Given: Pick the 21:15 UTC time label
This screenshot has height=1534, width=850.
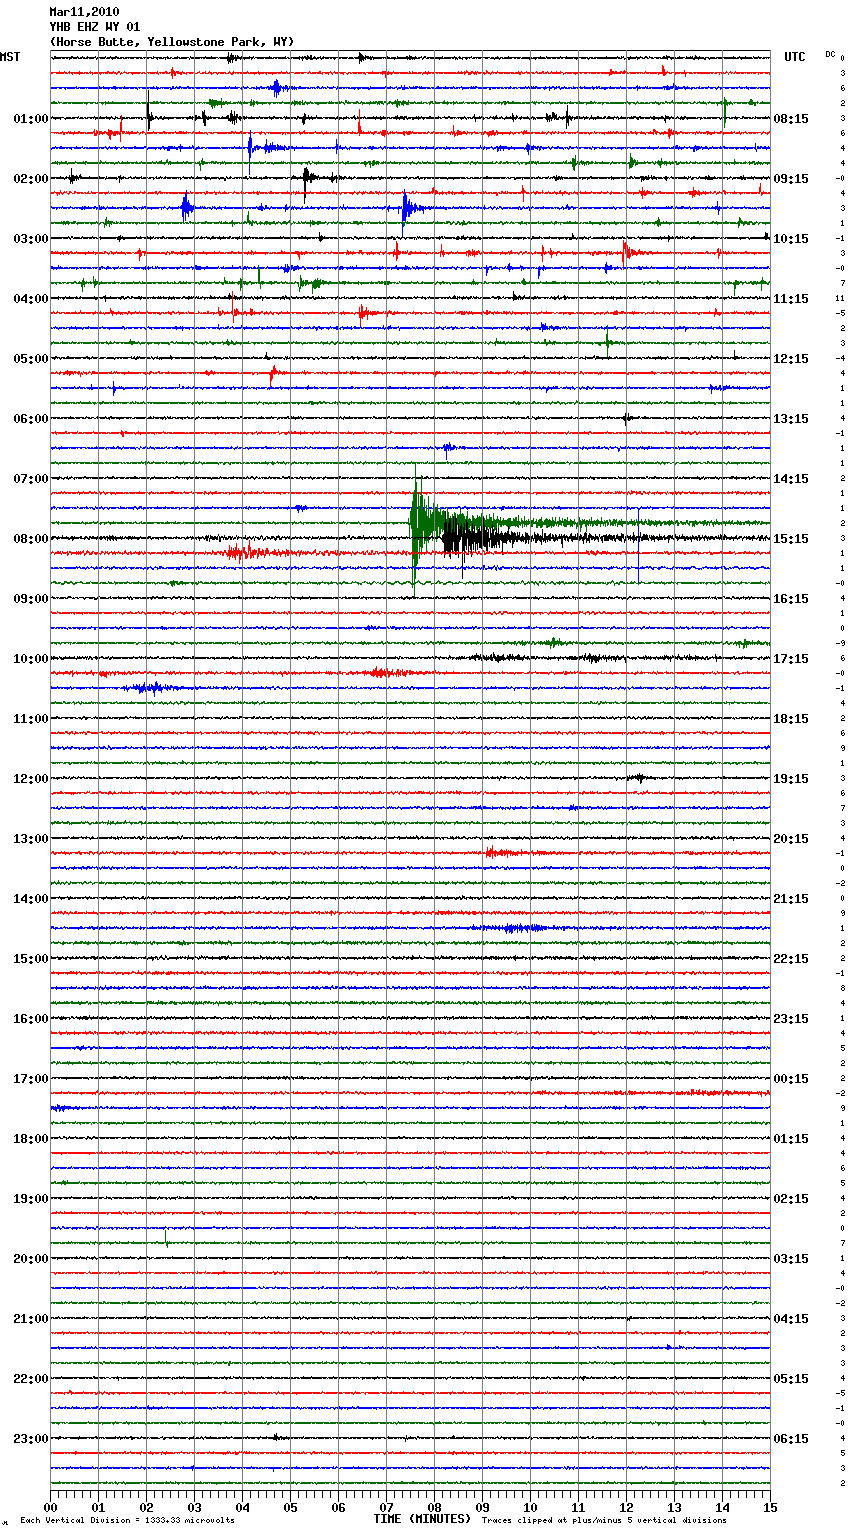Looking at the screenshot, I should (791, 899).
